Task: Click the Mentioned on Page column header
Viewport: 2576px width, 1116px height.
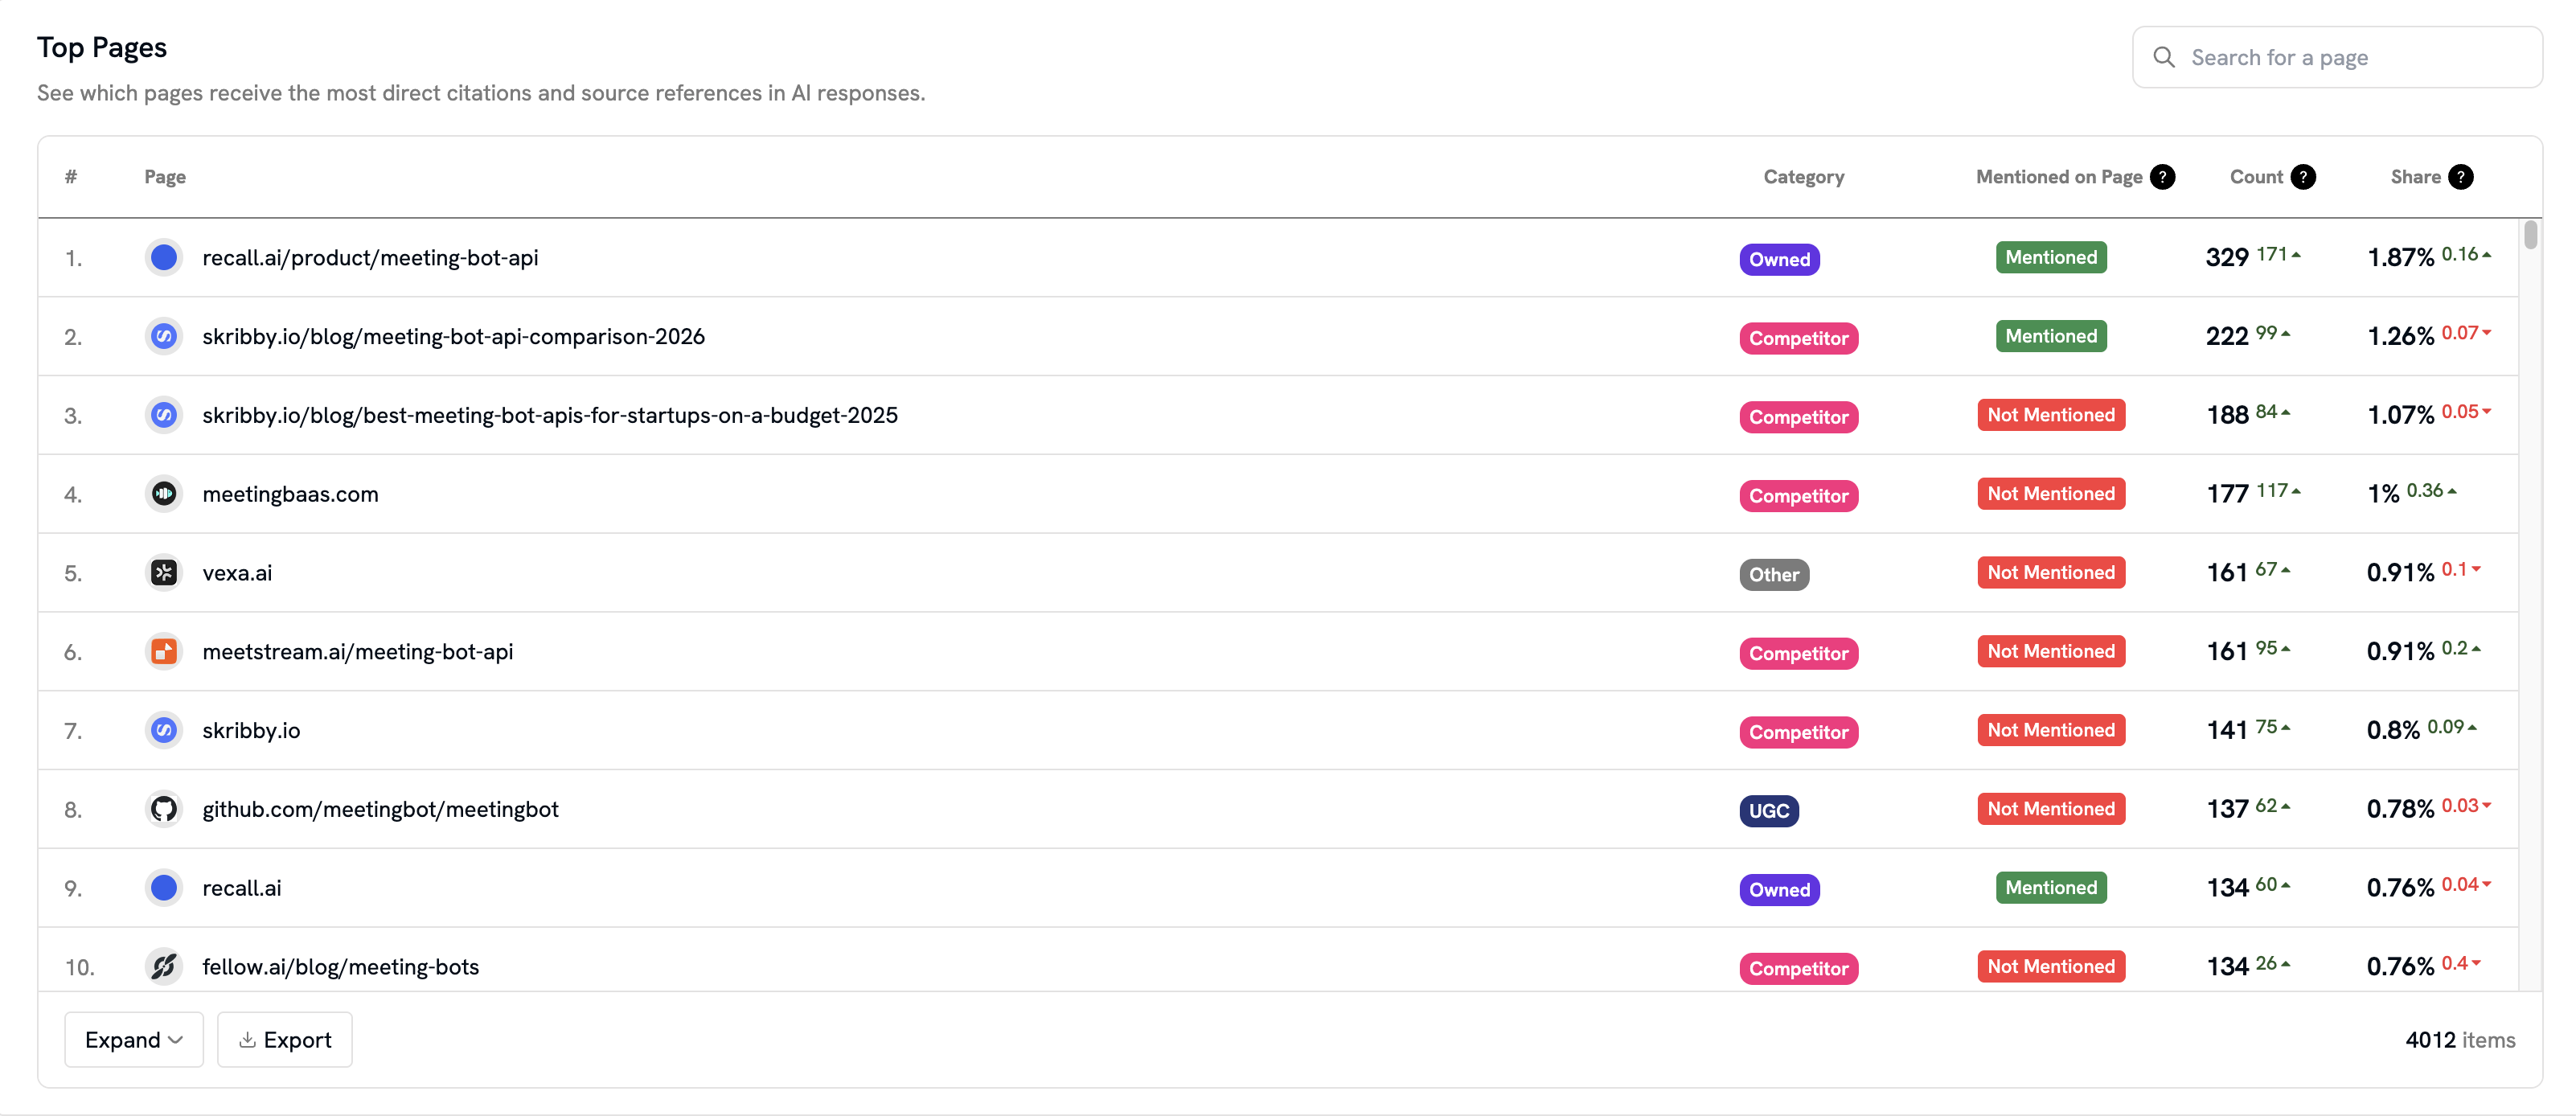Action: (2059, 177)
